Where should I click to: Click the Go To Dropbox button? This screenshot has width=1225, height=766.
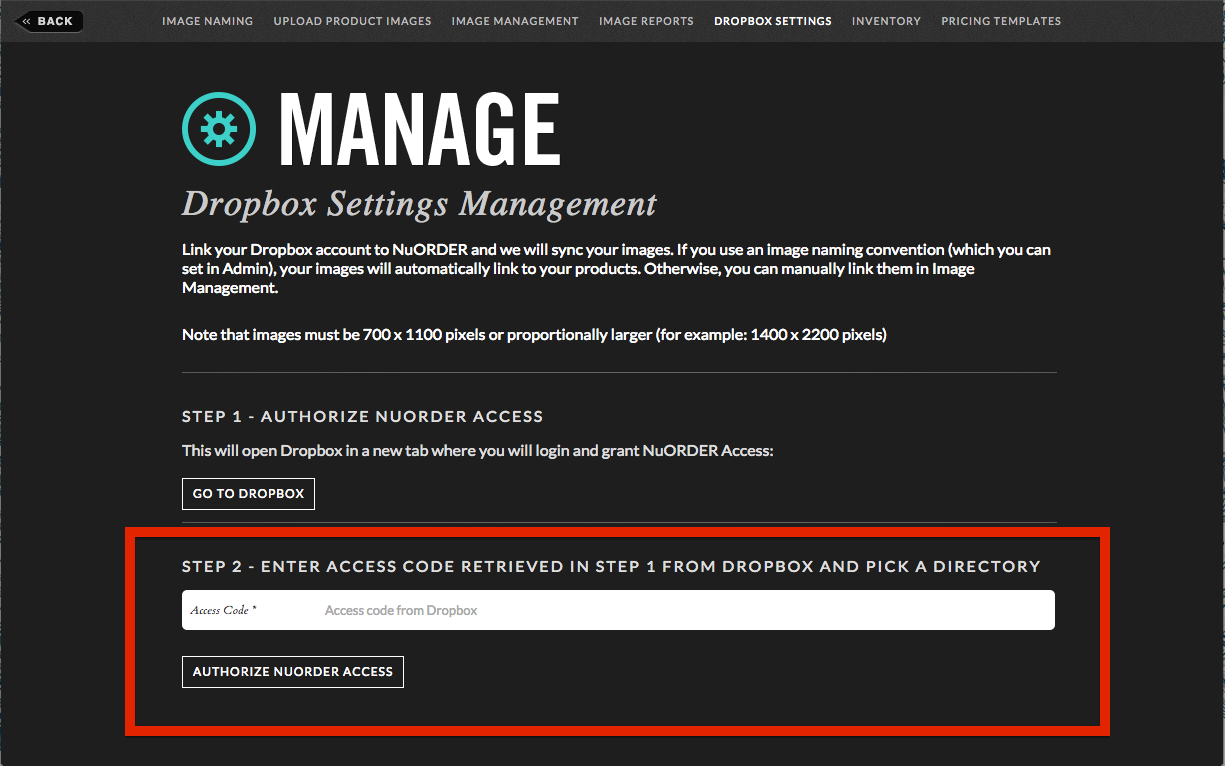[248, 494]
